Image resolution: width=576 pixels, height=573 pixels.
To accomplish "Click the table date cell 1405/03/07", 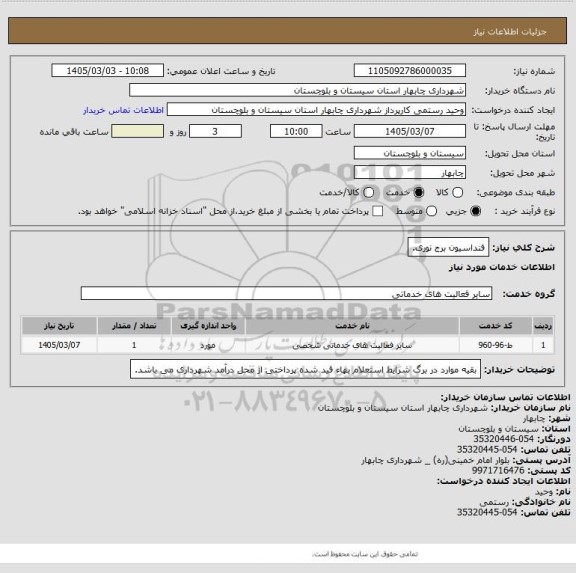I will 59,345.
